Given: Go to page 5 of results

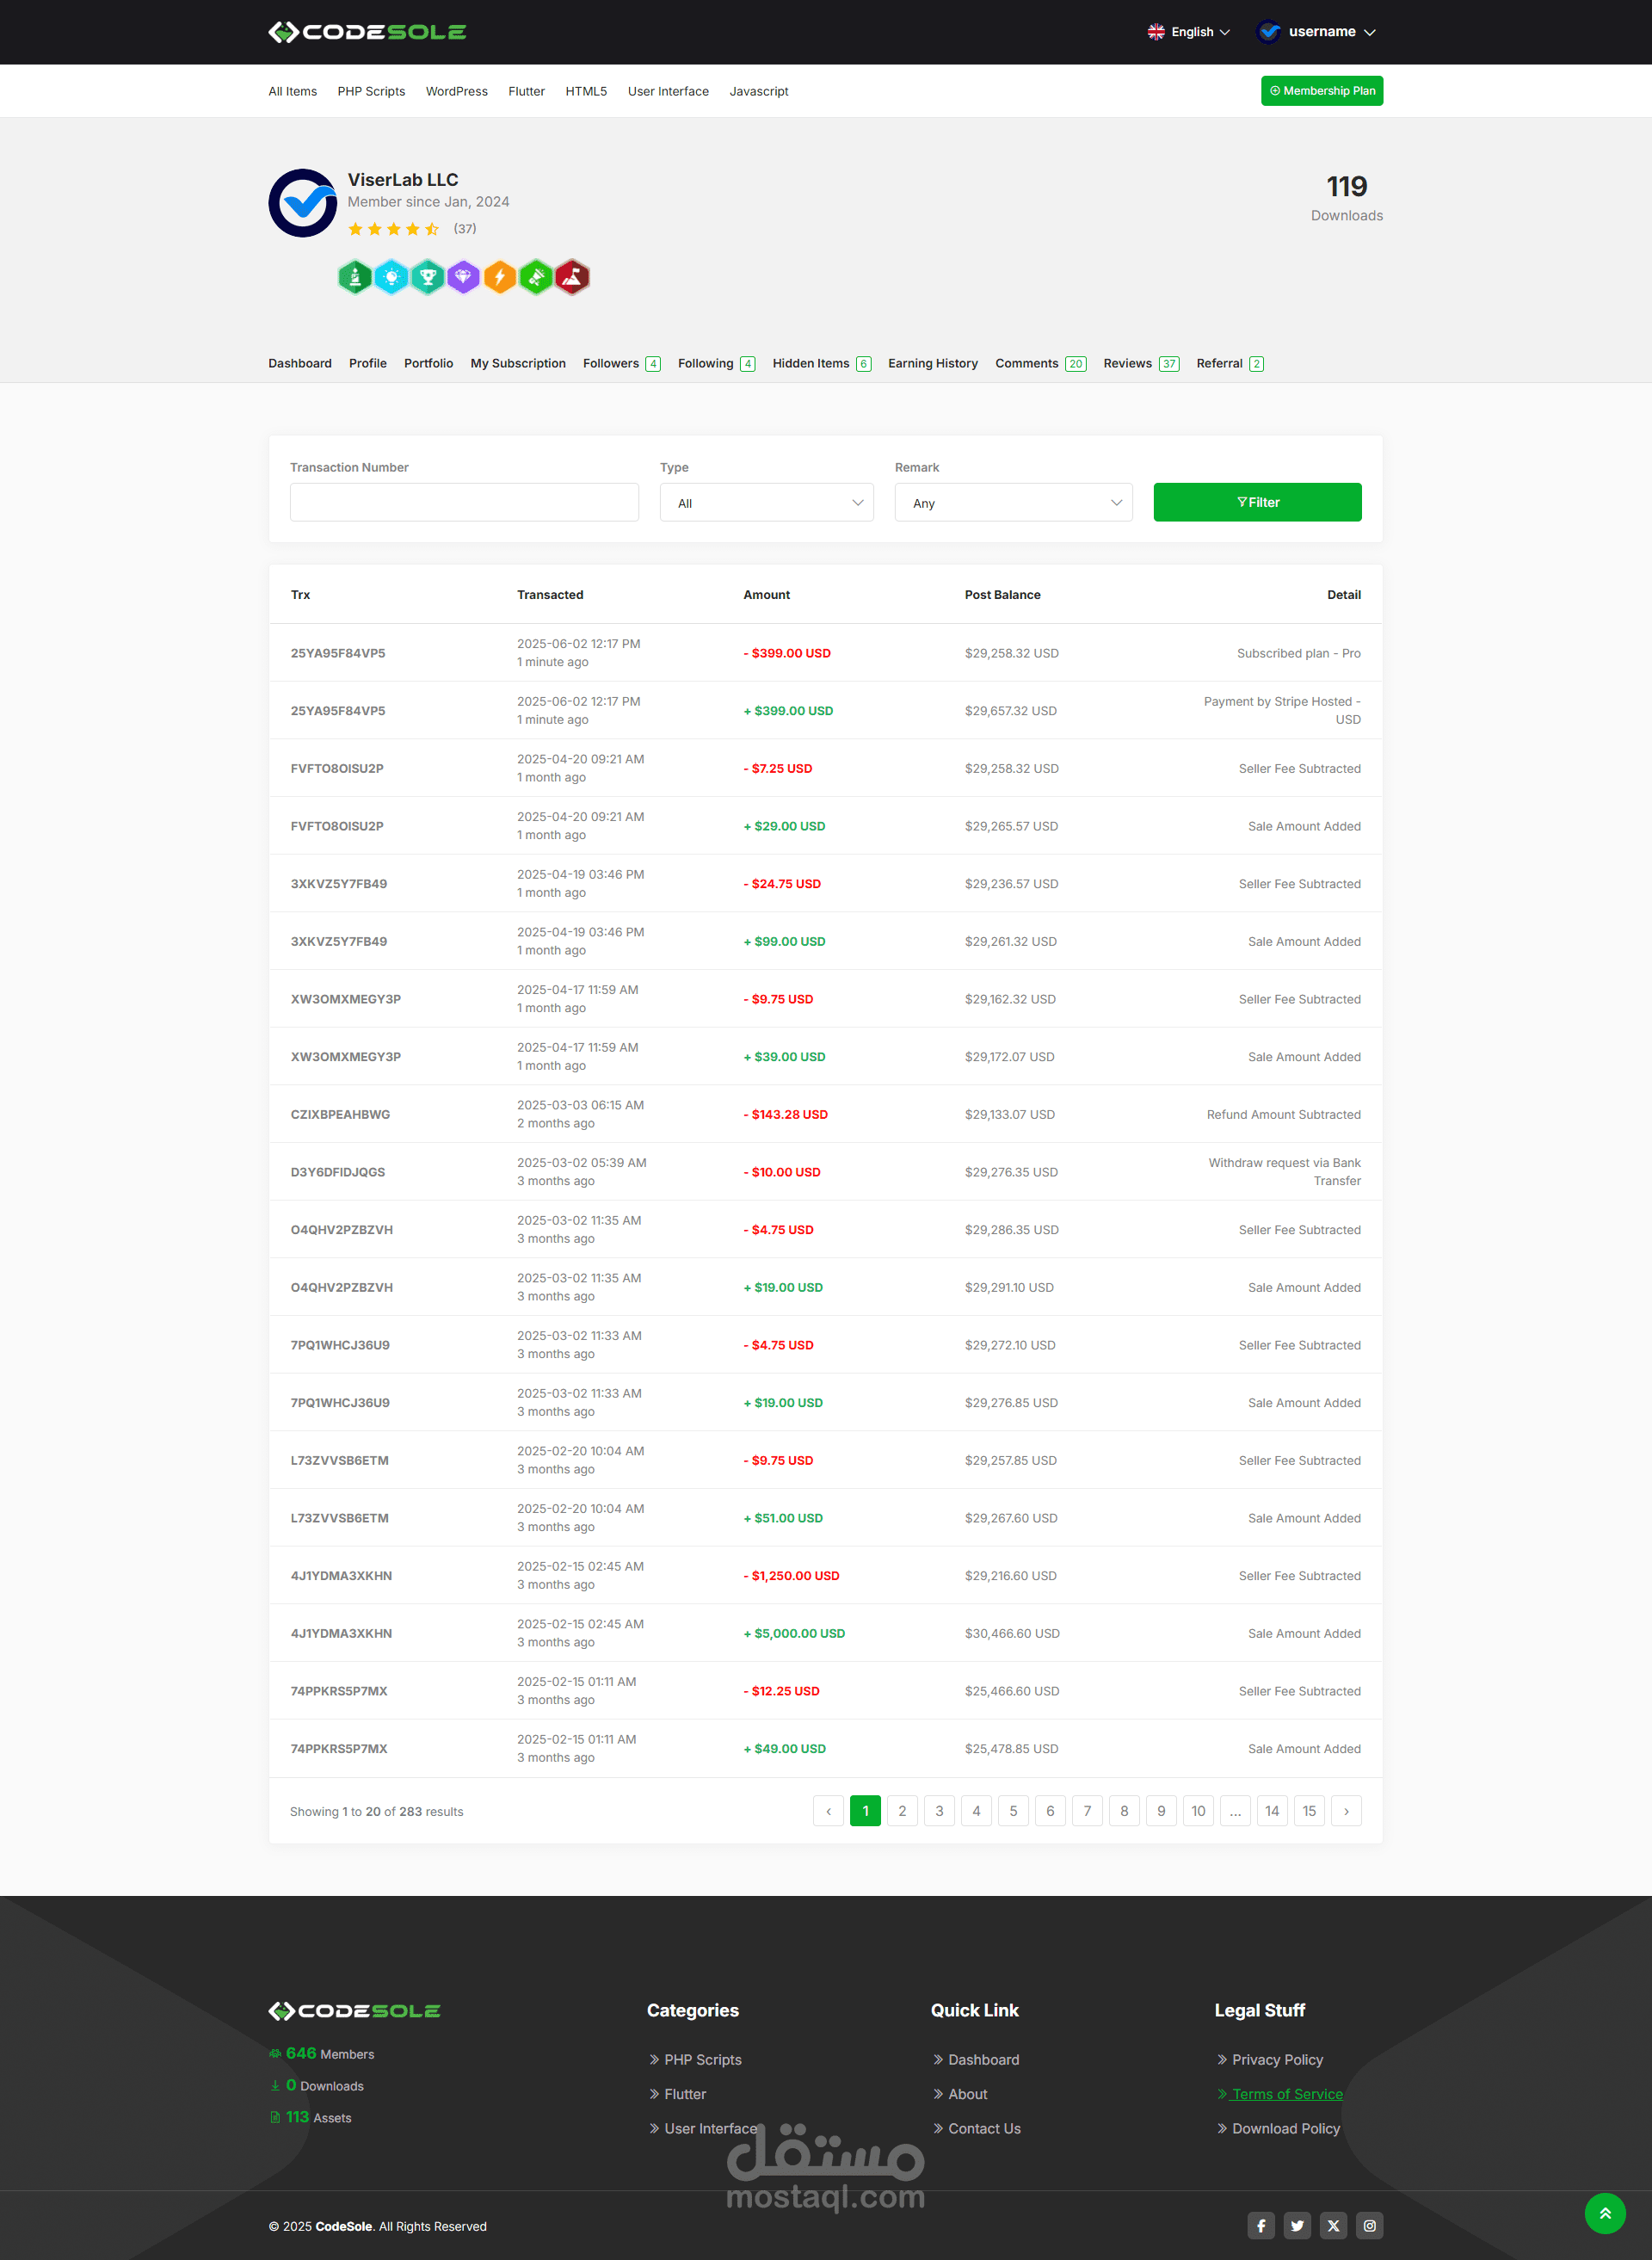Looking at the screenshot, I should click(x=1013, y=1811).
